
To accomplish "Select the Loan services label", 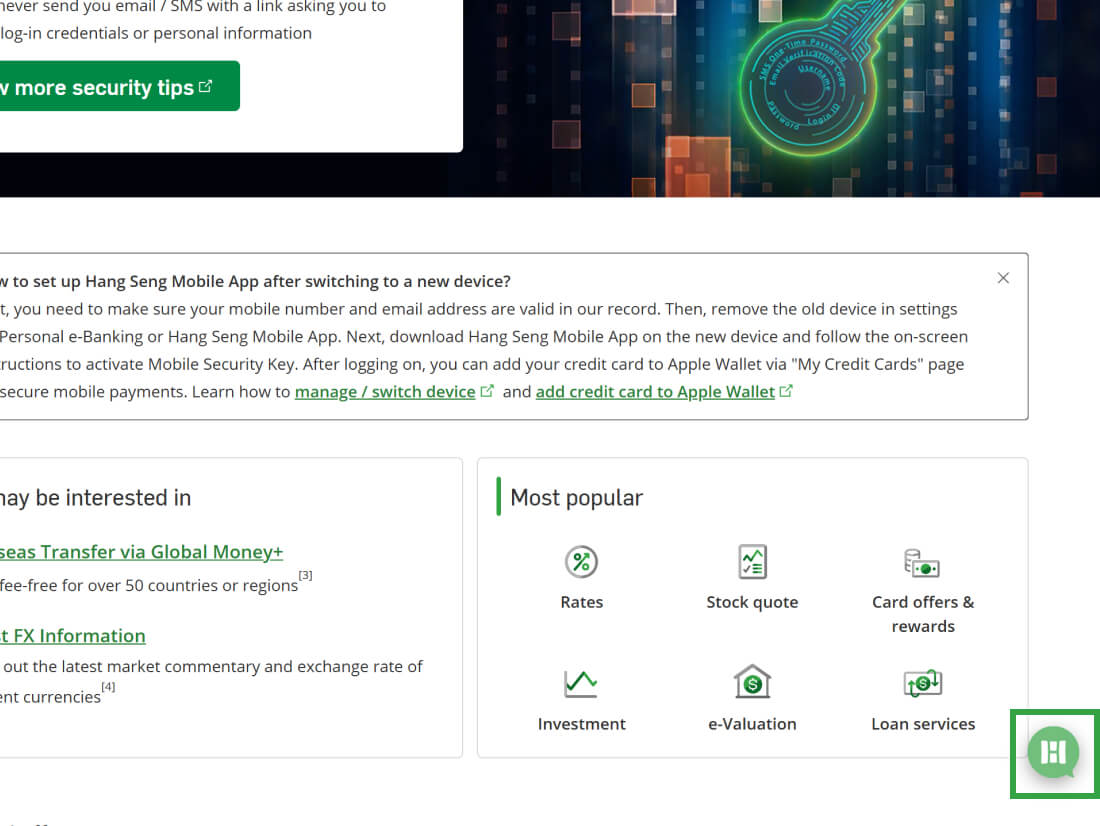I will click(923, 724).
